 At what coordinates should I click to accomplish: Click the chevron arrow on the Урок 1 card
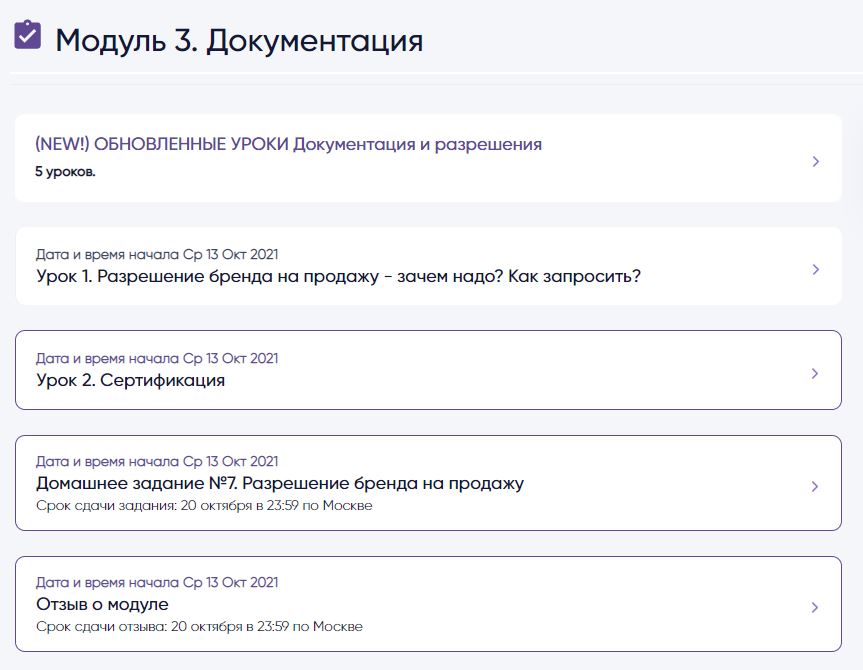pos(816,269)
